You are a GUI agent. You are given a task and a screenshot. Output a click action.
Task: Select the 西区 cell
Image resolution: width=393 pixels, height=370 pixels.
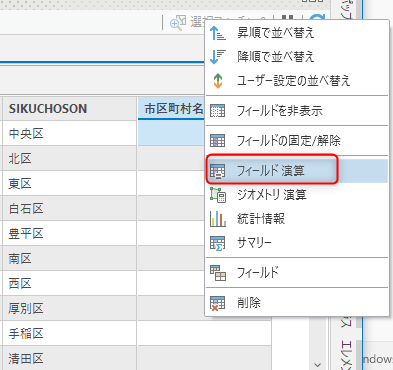click(69, 283)
